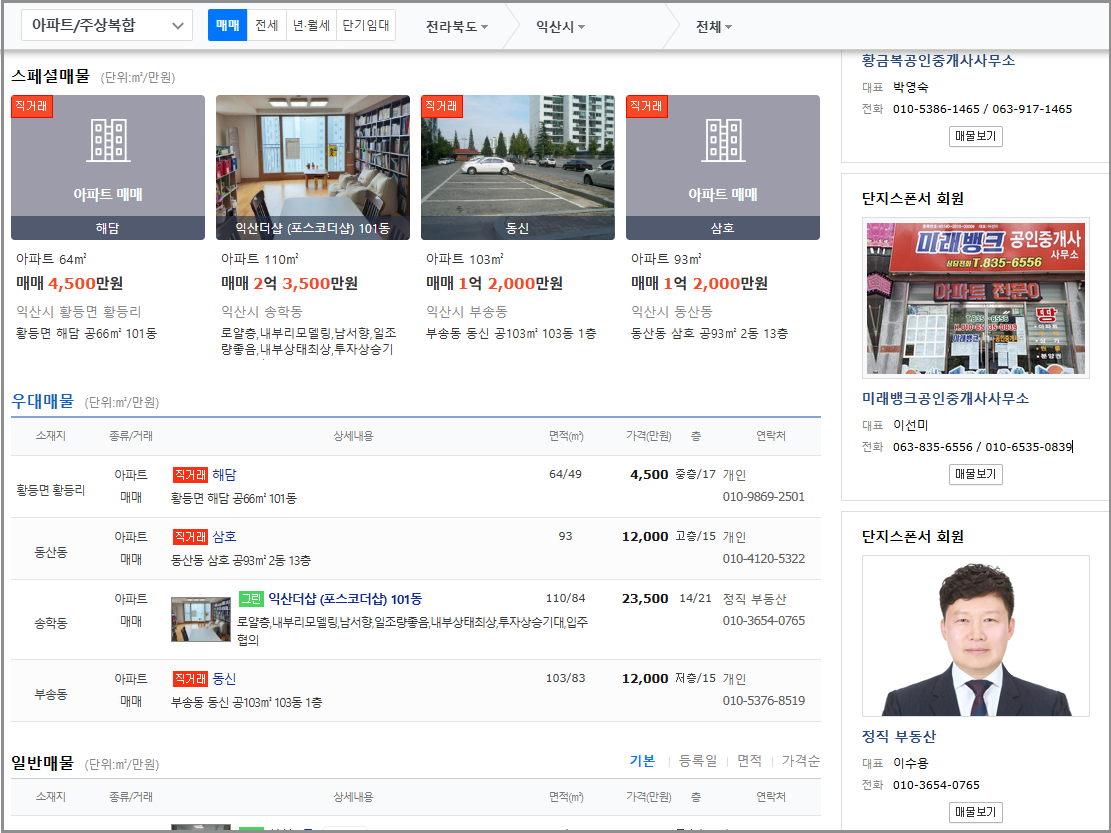This screenshot has height=833, width=1111.
Task: Click the 직거래 badge on the 동신 card
Action: point(442,105)
